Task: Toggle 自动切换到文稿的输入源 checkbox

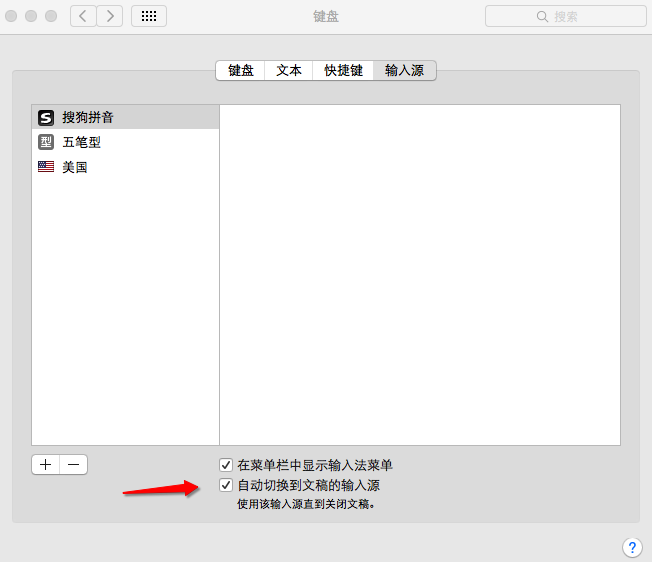Action: point(226,485)
